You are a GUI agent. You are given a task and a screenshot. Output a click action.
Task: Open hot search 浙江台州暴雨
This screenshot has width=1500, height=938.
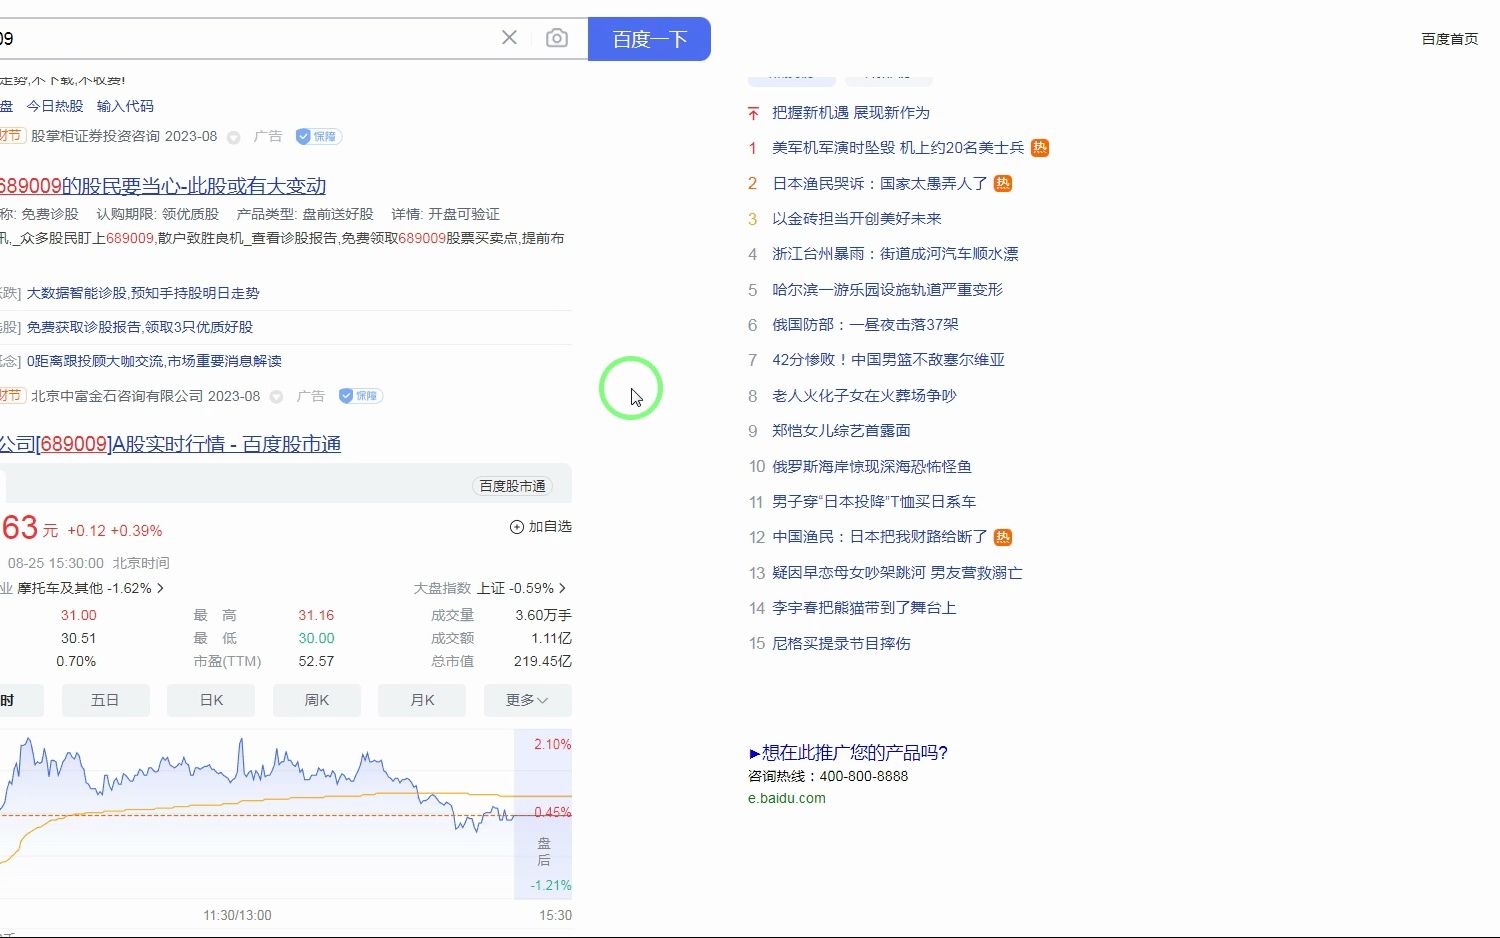click(895, 254)
